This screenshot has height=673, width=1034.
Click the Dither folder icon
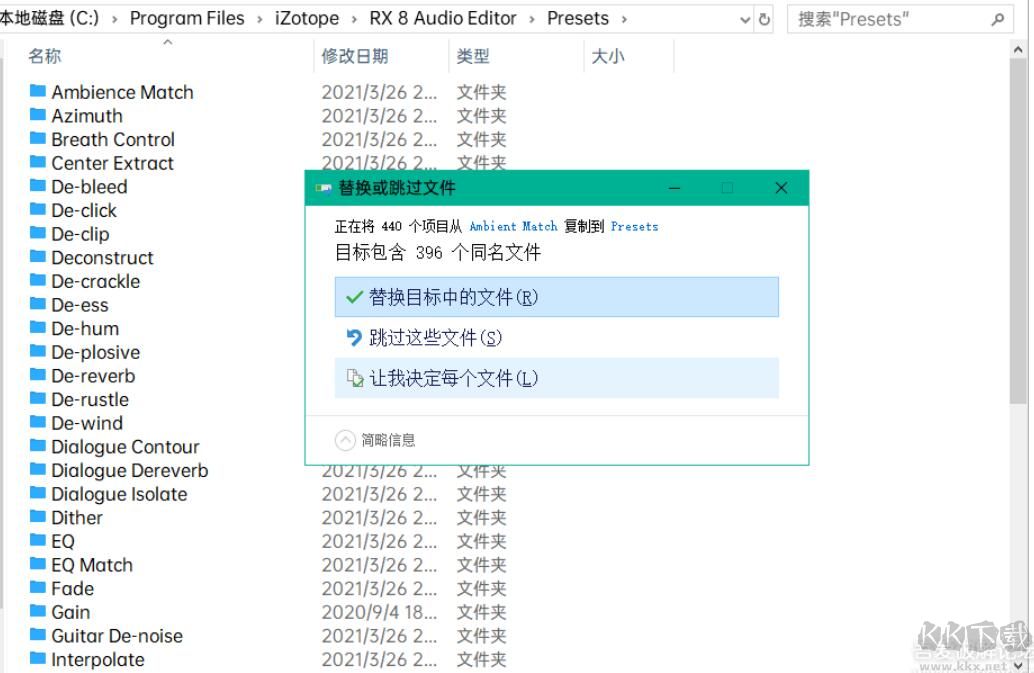[37, 517]
